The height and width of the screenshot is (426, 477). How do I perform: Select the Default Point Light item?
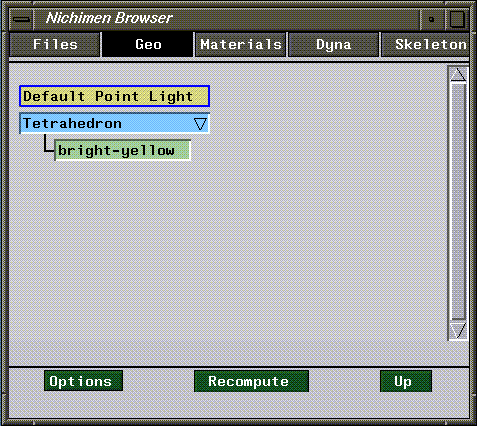[x=114, y=96]
